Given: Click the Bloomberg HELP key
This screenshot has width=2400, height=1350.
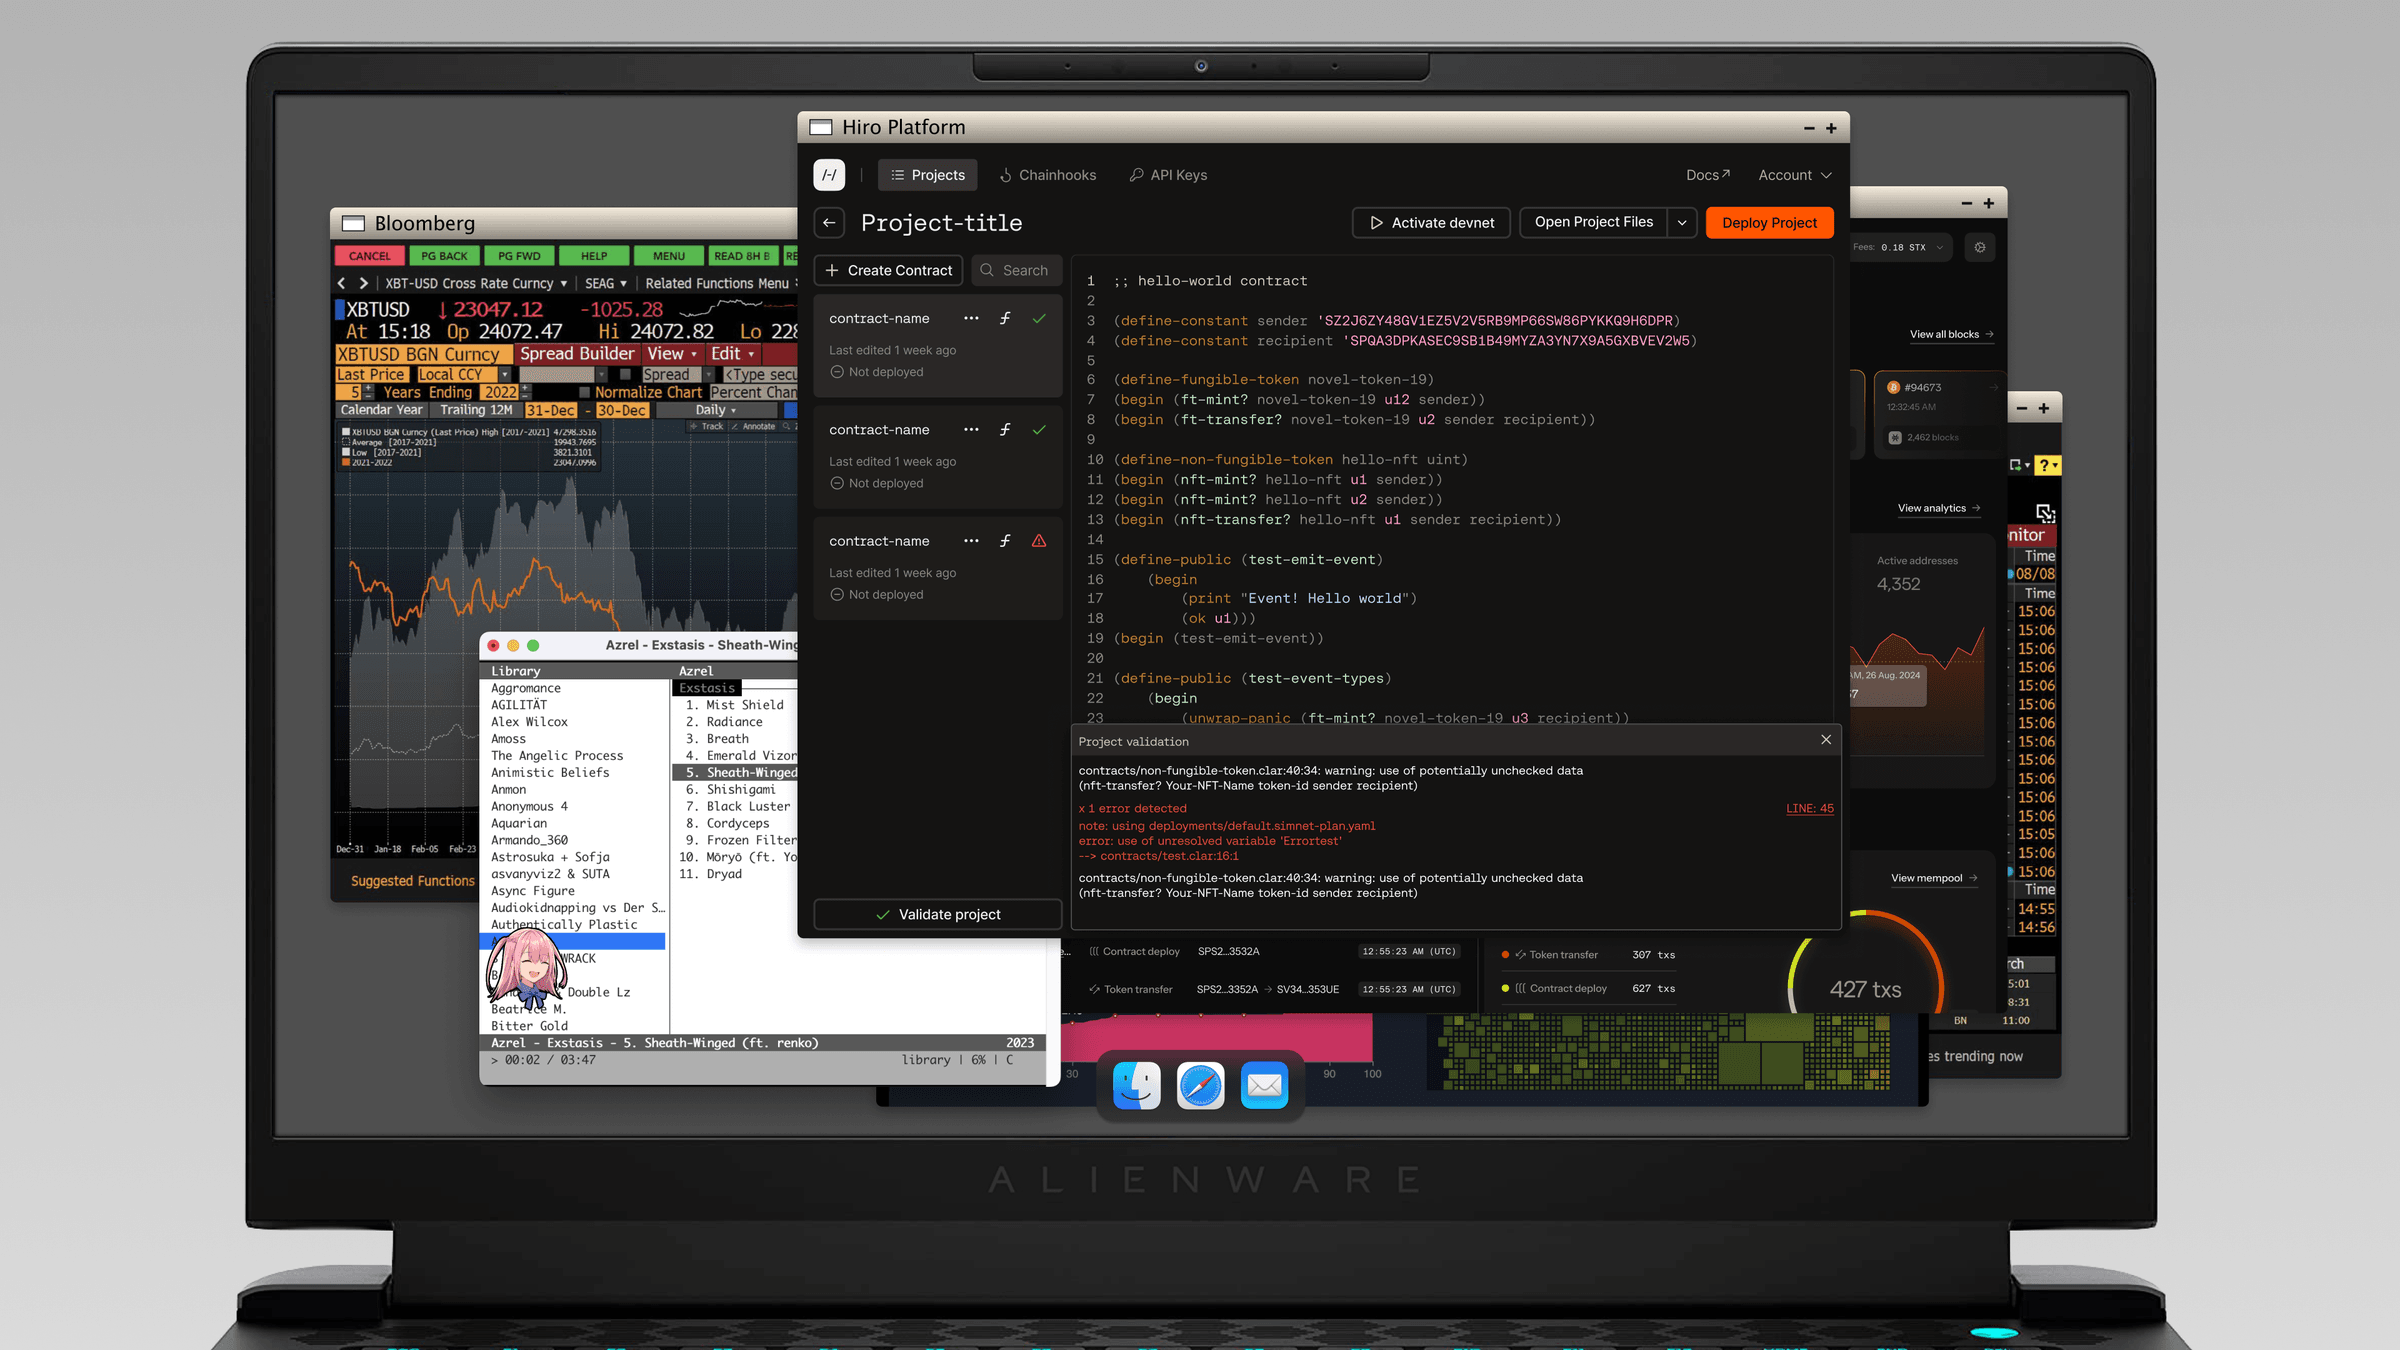Looking at the screenshot, I should click(594, 256).
